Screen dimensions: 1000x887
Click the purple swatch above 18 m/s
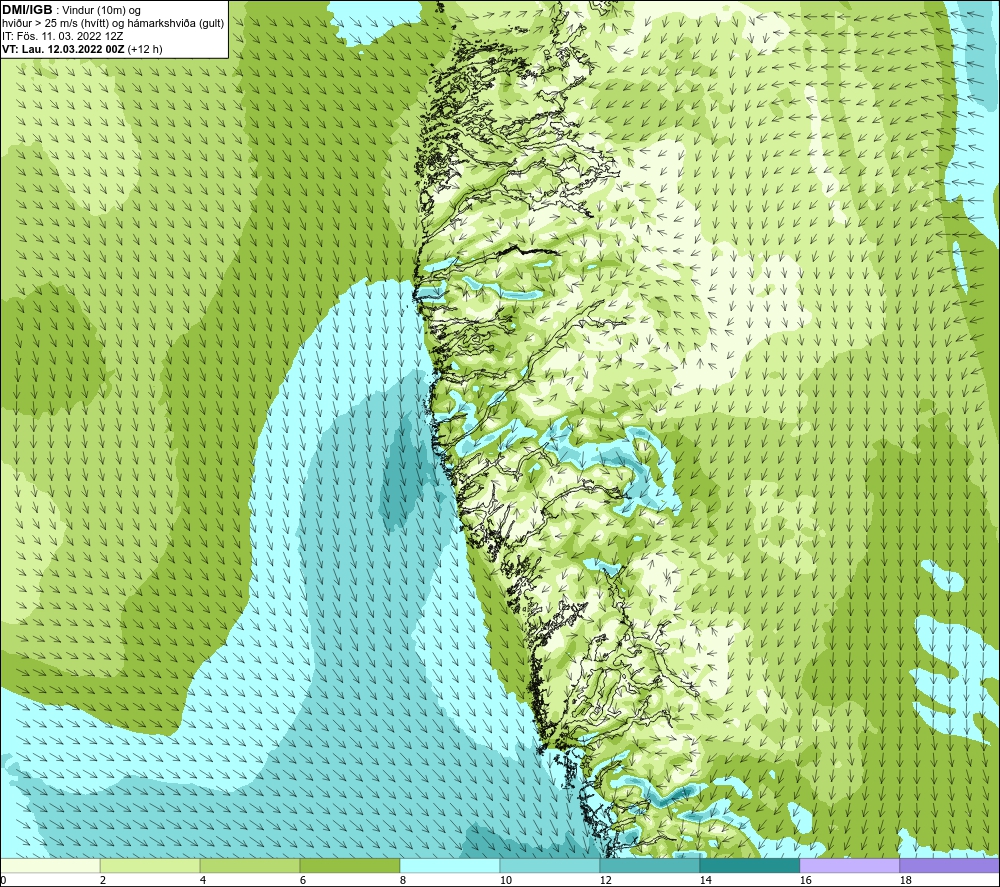click(949, 865)
